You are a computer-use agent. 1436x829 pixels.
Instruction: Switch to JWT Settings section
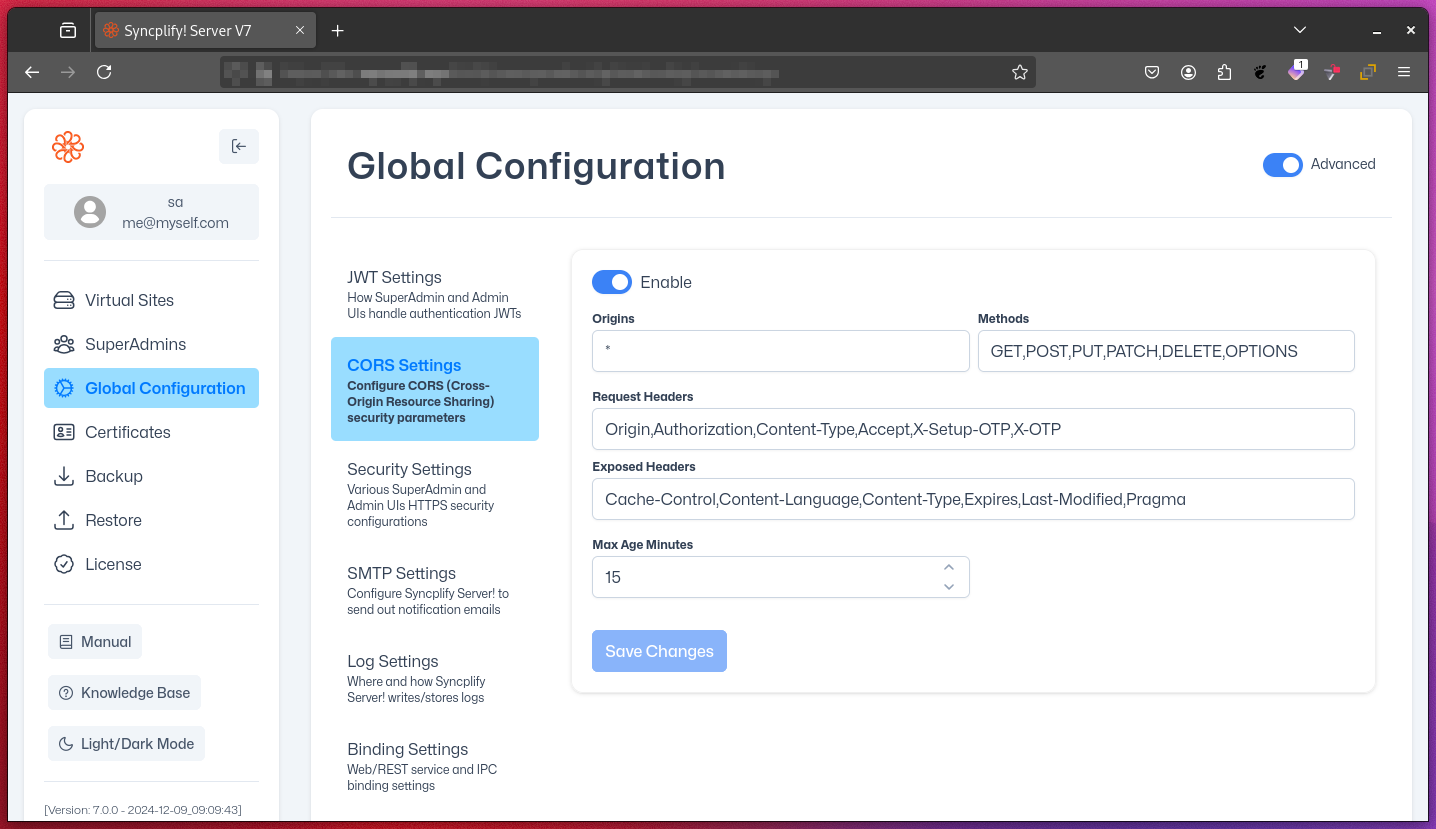pyautogui.click(x=394, y=277)
